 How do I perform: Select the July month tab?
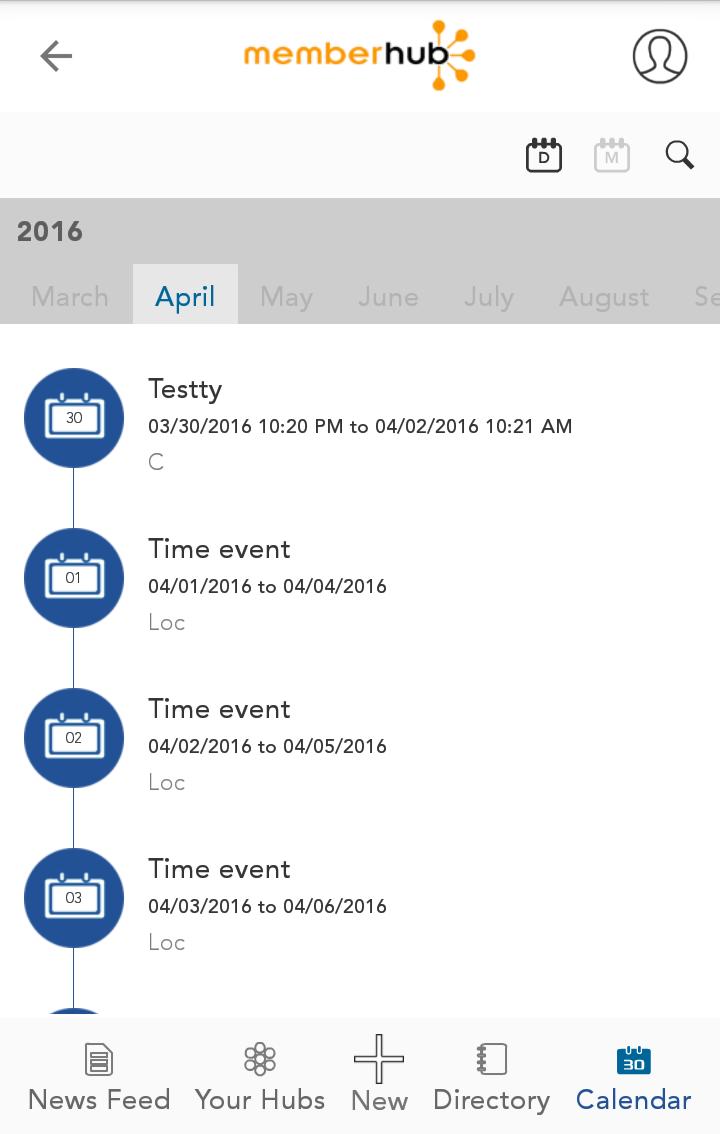[489, 297]
